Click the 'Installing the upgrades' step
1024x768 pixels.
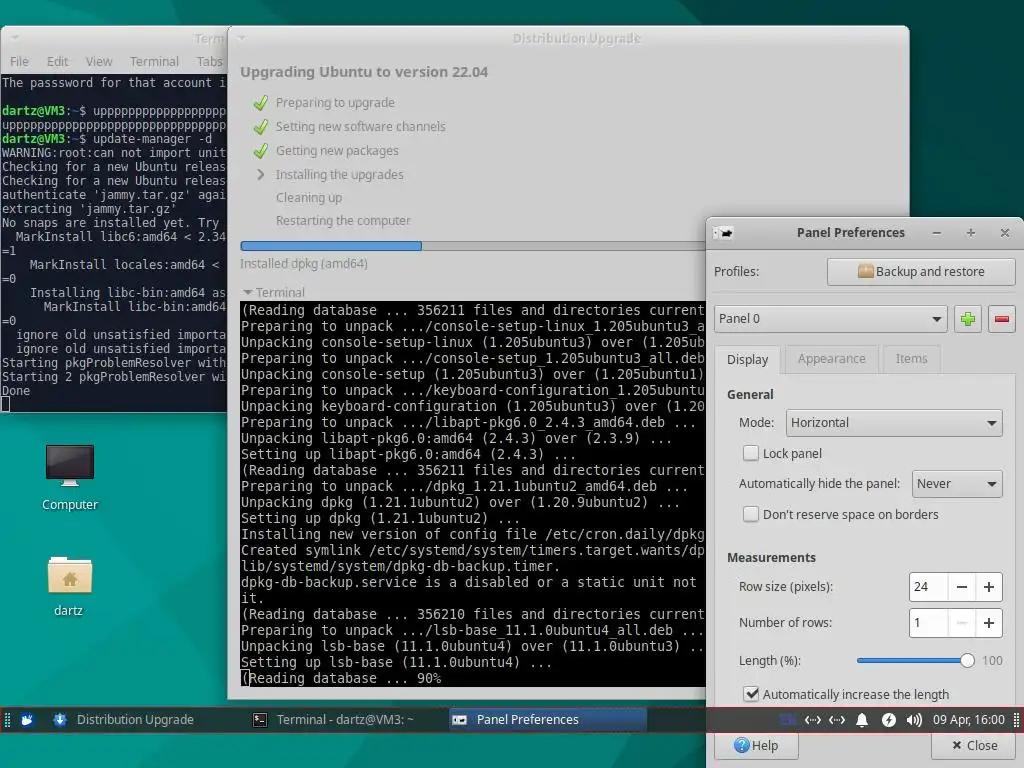[340, 174]
